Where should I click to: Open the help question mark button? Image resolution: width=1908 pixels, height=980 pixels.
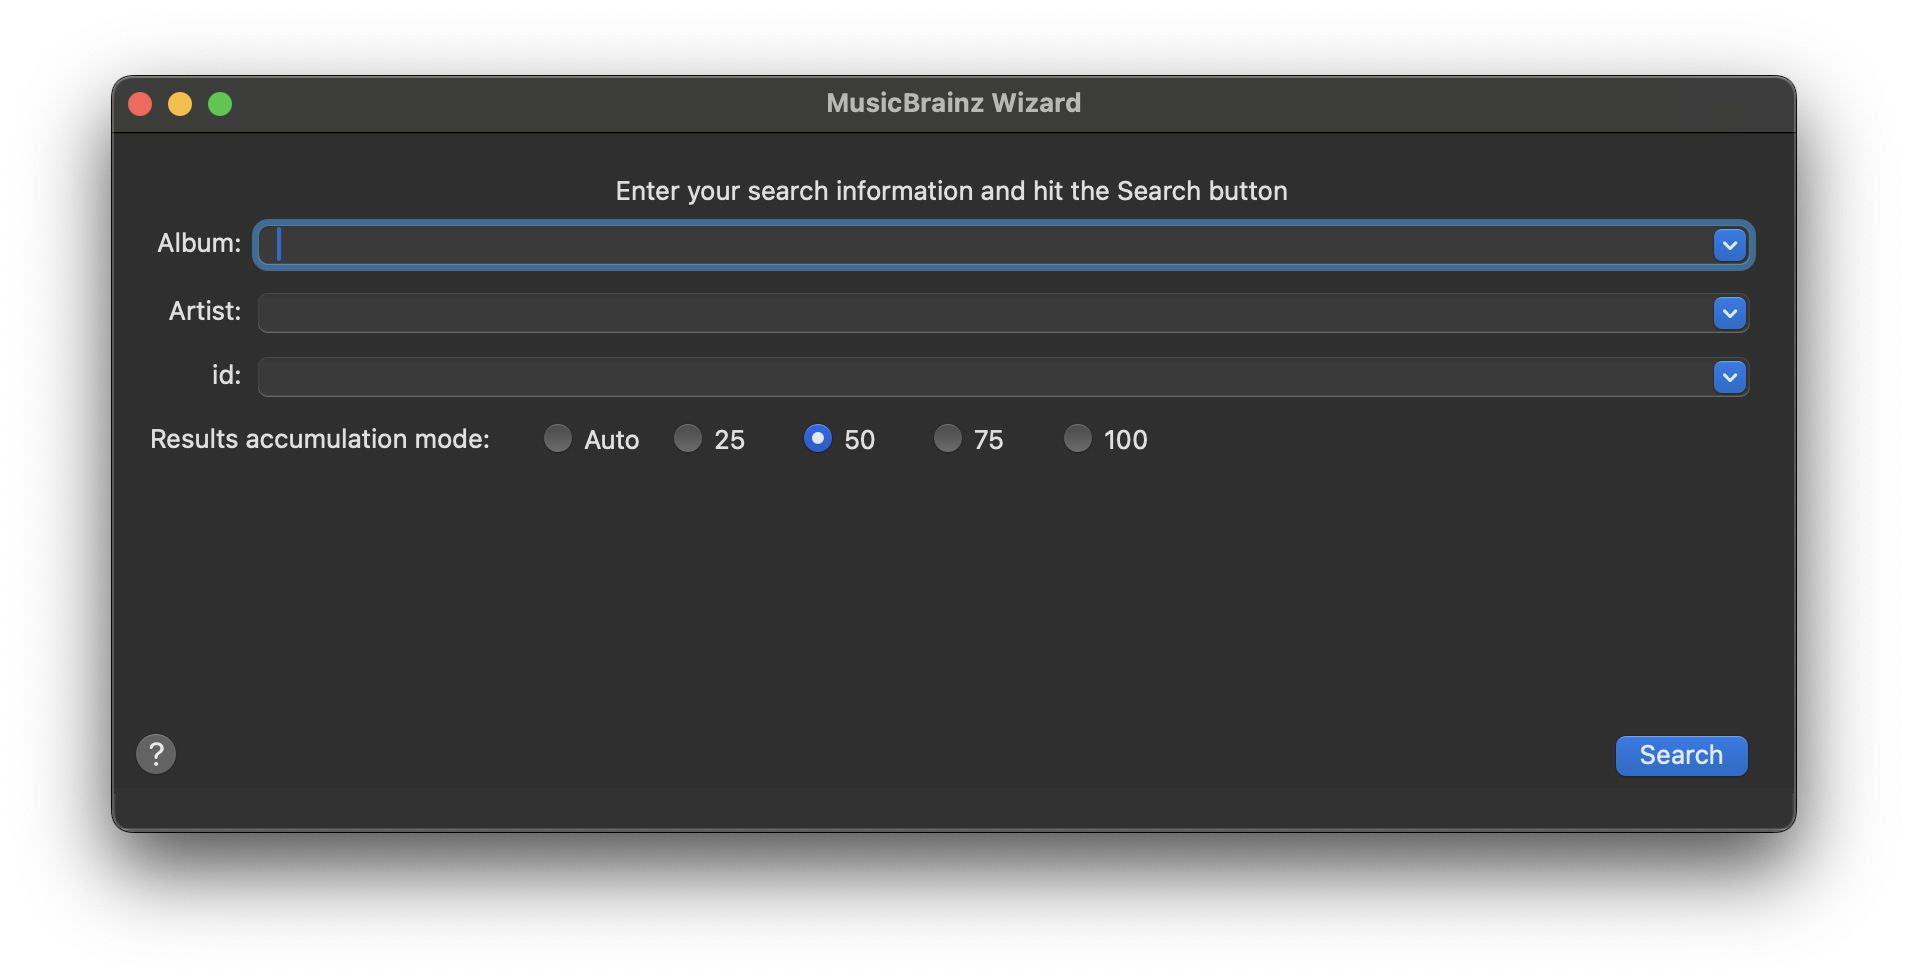pos(156,754)
